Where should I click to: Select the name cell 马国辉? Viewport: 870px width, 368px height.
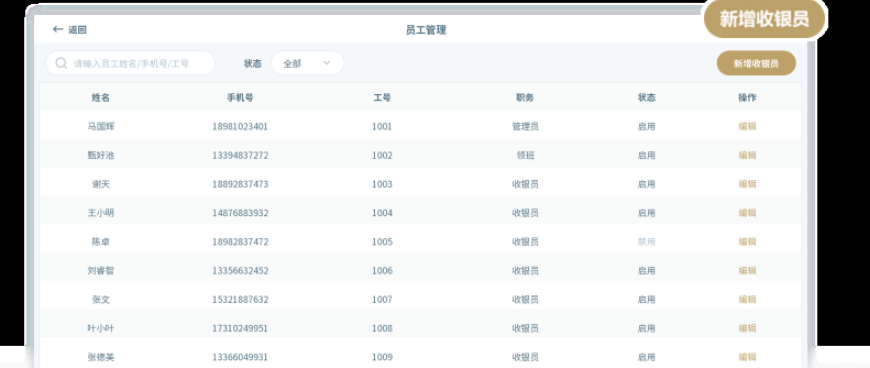tap(101, 127)
